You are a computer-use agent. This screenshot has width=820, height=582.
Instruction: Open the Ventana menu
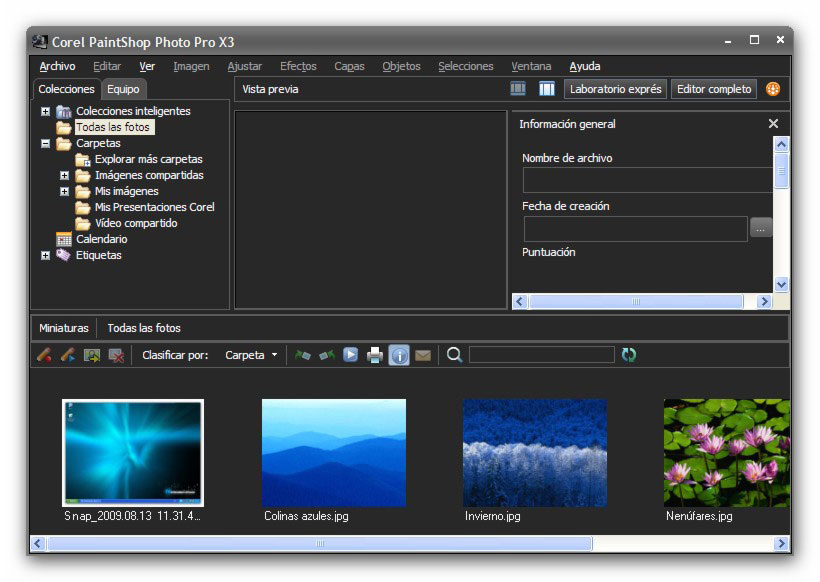coord(531,66)
